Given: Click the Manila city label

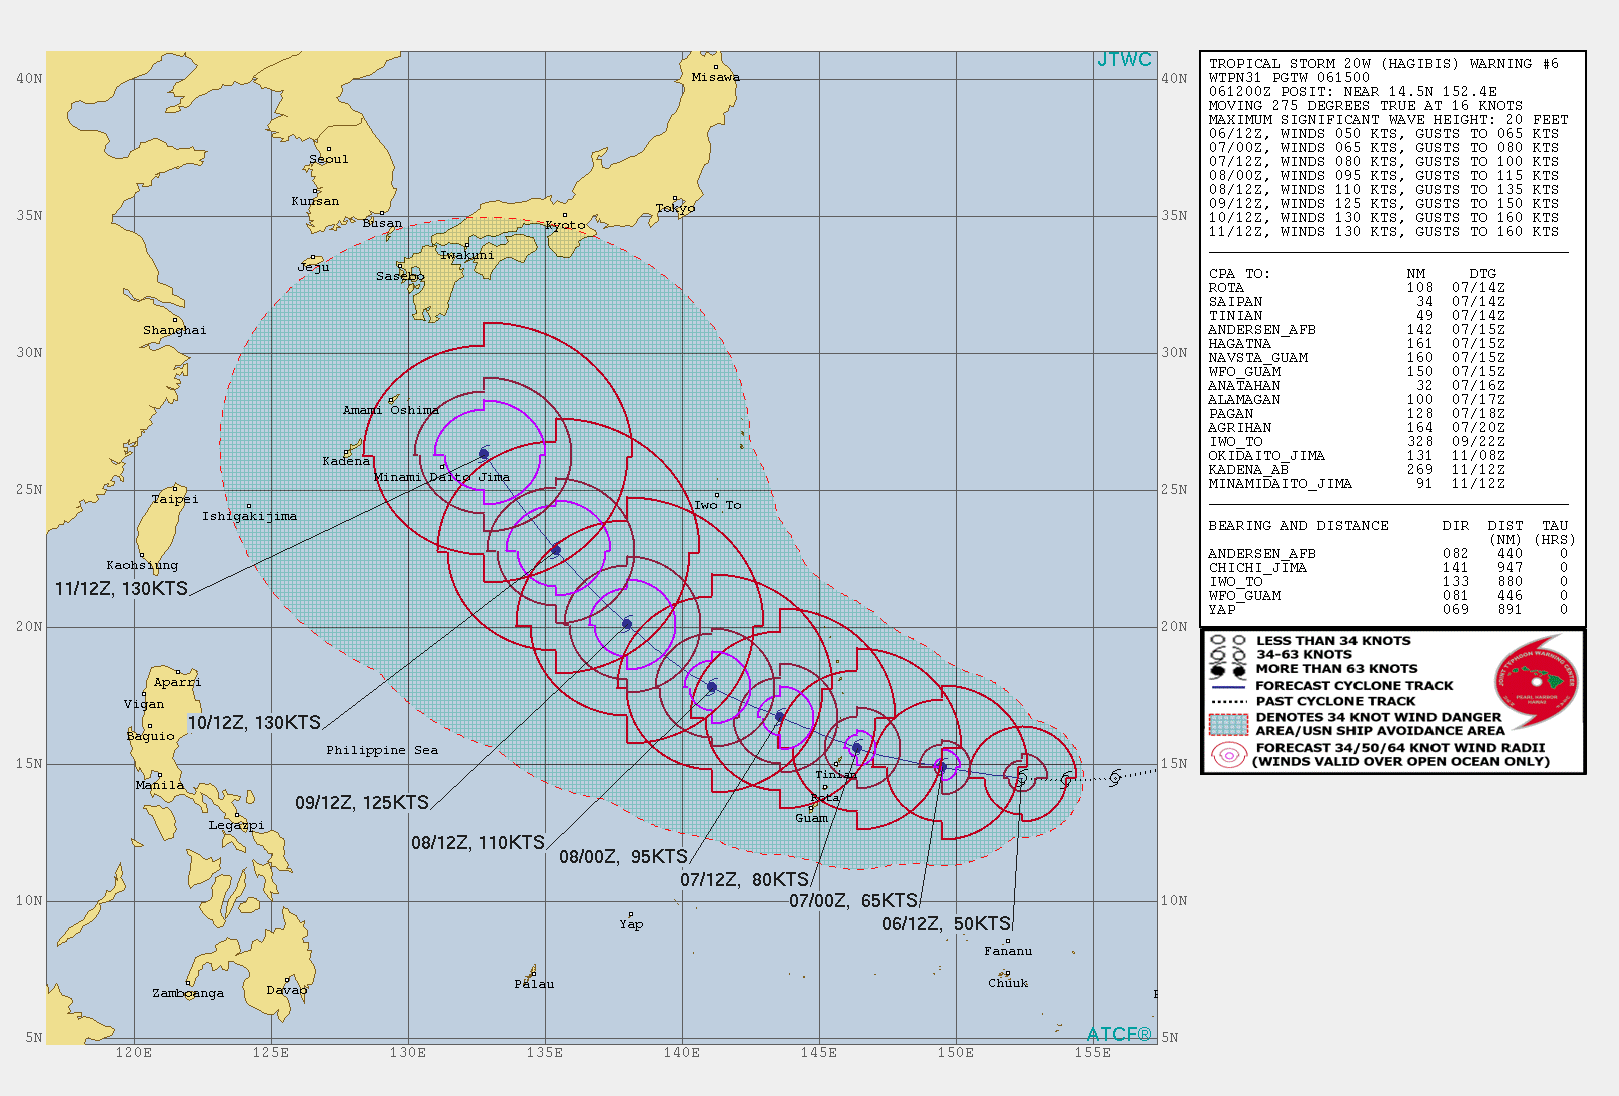Looking at the screenshot, I should coord(160,785).
